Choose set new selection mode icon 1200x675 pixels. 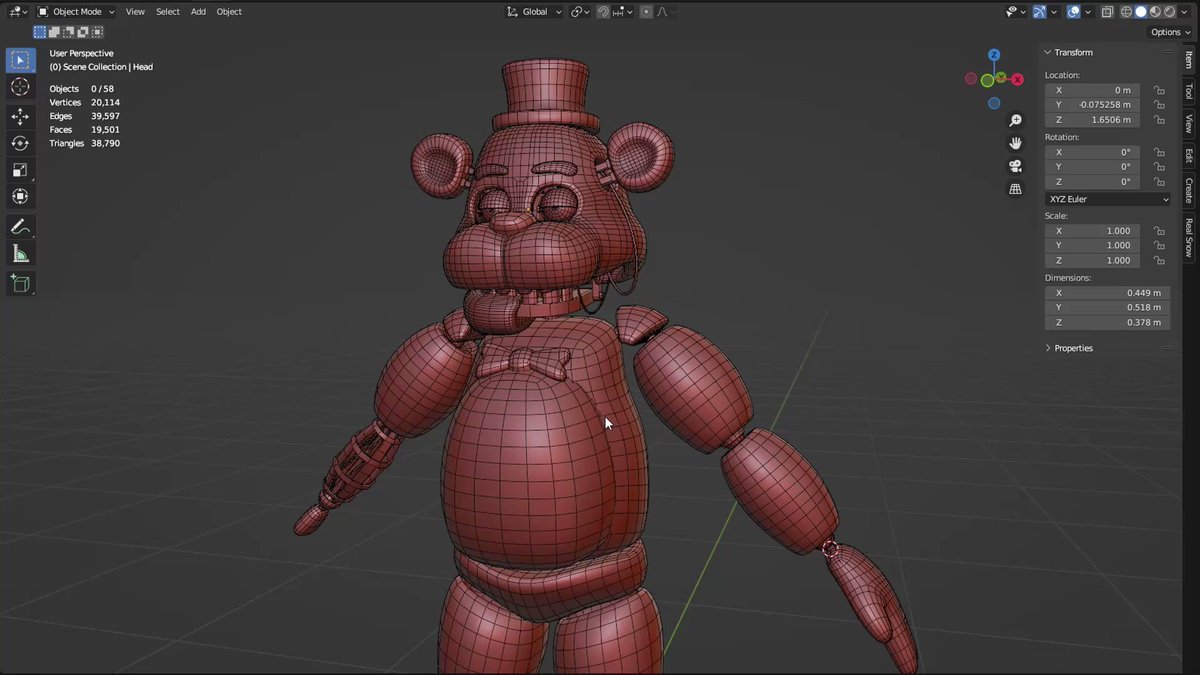(x=40, y=32)
